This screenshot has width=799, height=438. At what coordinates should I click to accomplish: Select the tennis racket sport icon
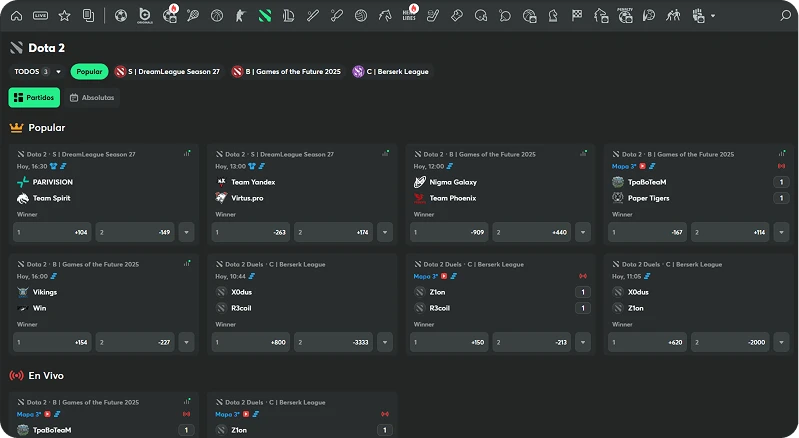(192, 15)
